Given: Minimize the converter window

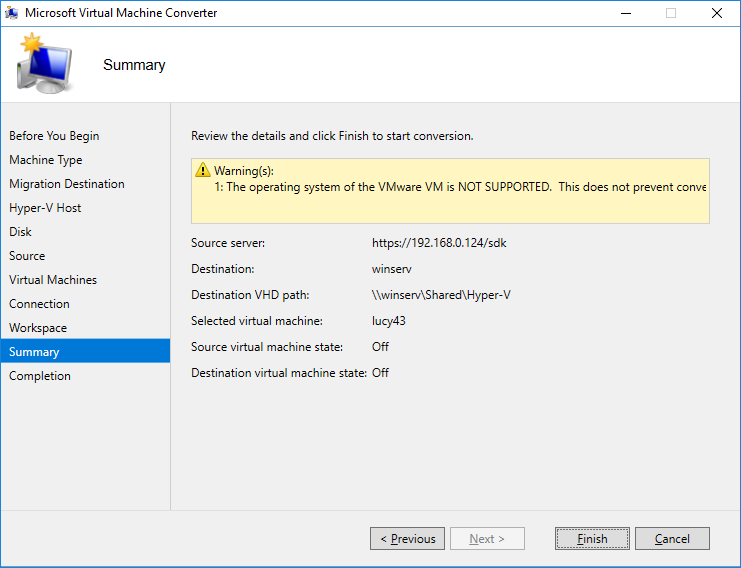Looking at the screenshot, I should click(626, 13).
